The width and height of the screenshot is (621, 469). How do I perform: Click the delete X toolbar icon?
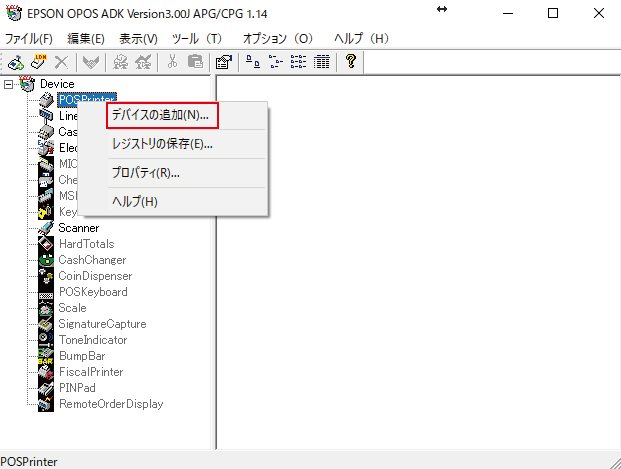[61, 62]
